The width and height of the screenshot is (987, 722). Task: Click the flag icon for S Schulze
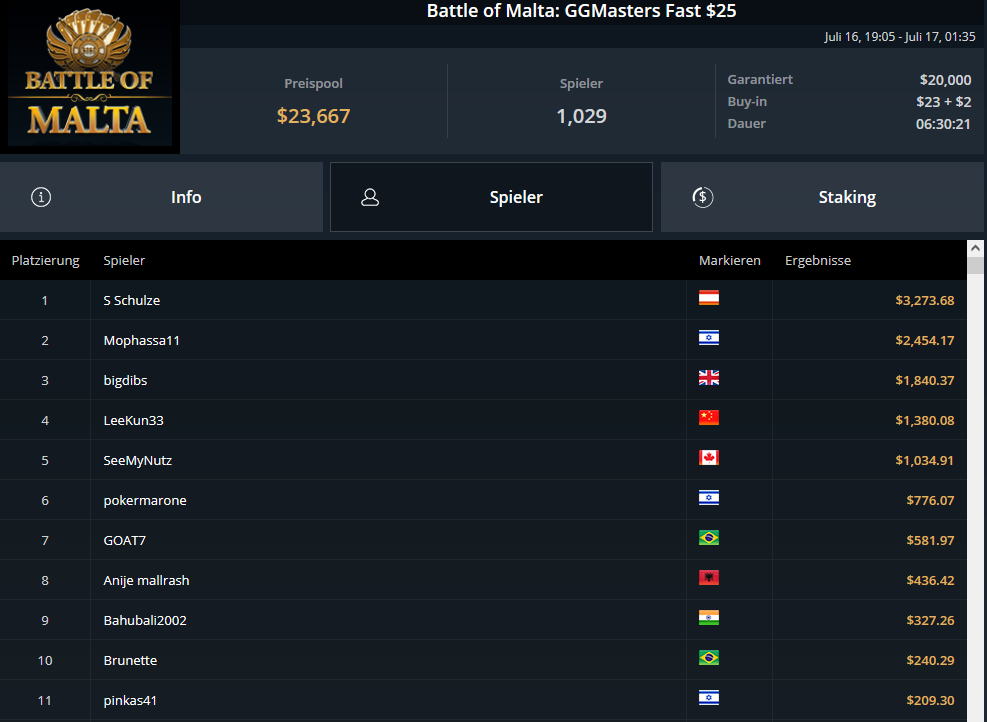click(709, 298)
